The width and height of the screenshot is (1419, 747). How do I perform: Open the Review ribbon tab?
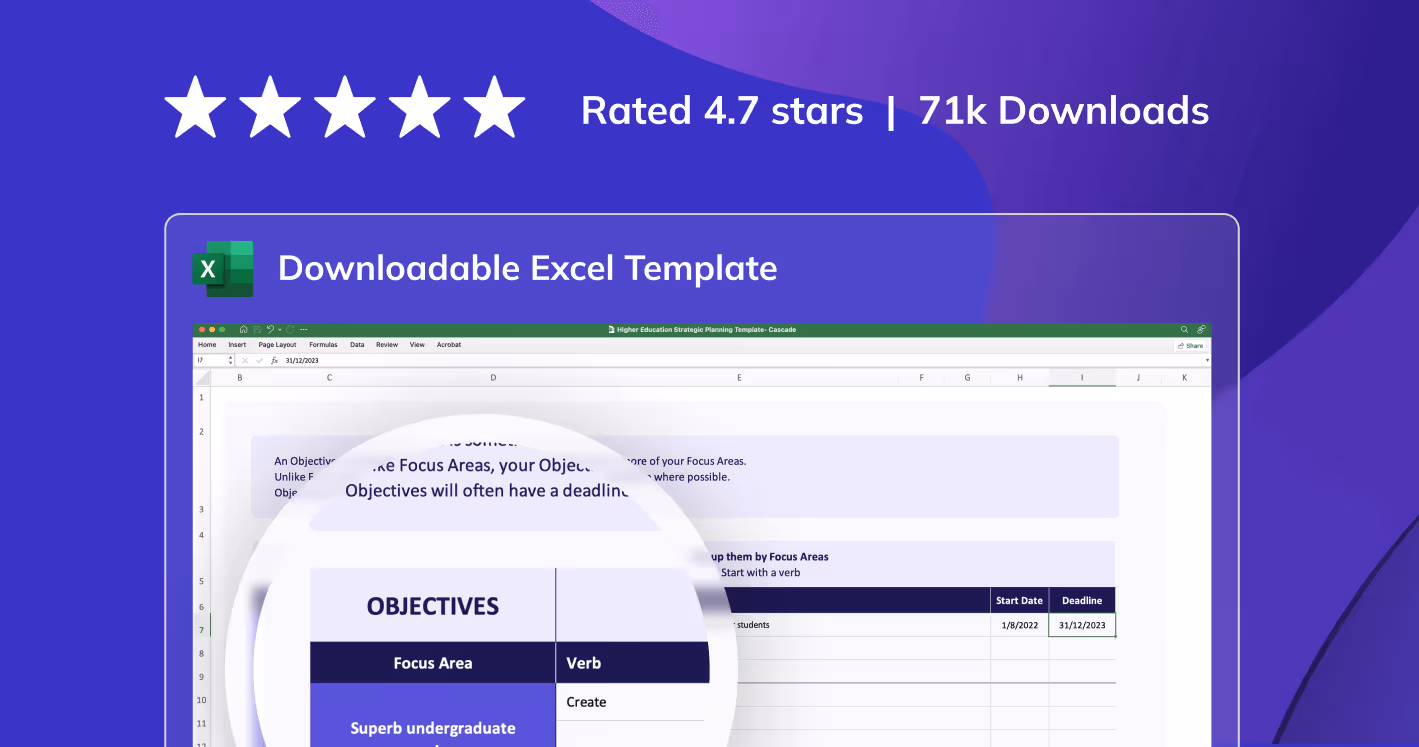click(x=387, y=345)
